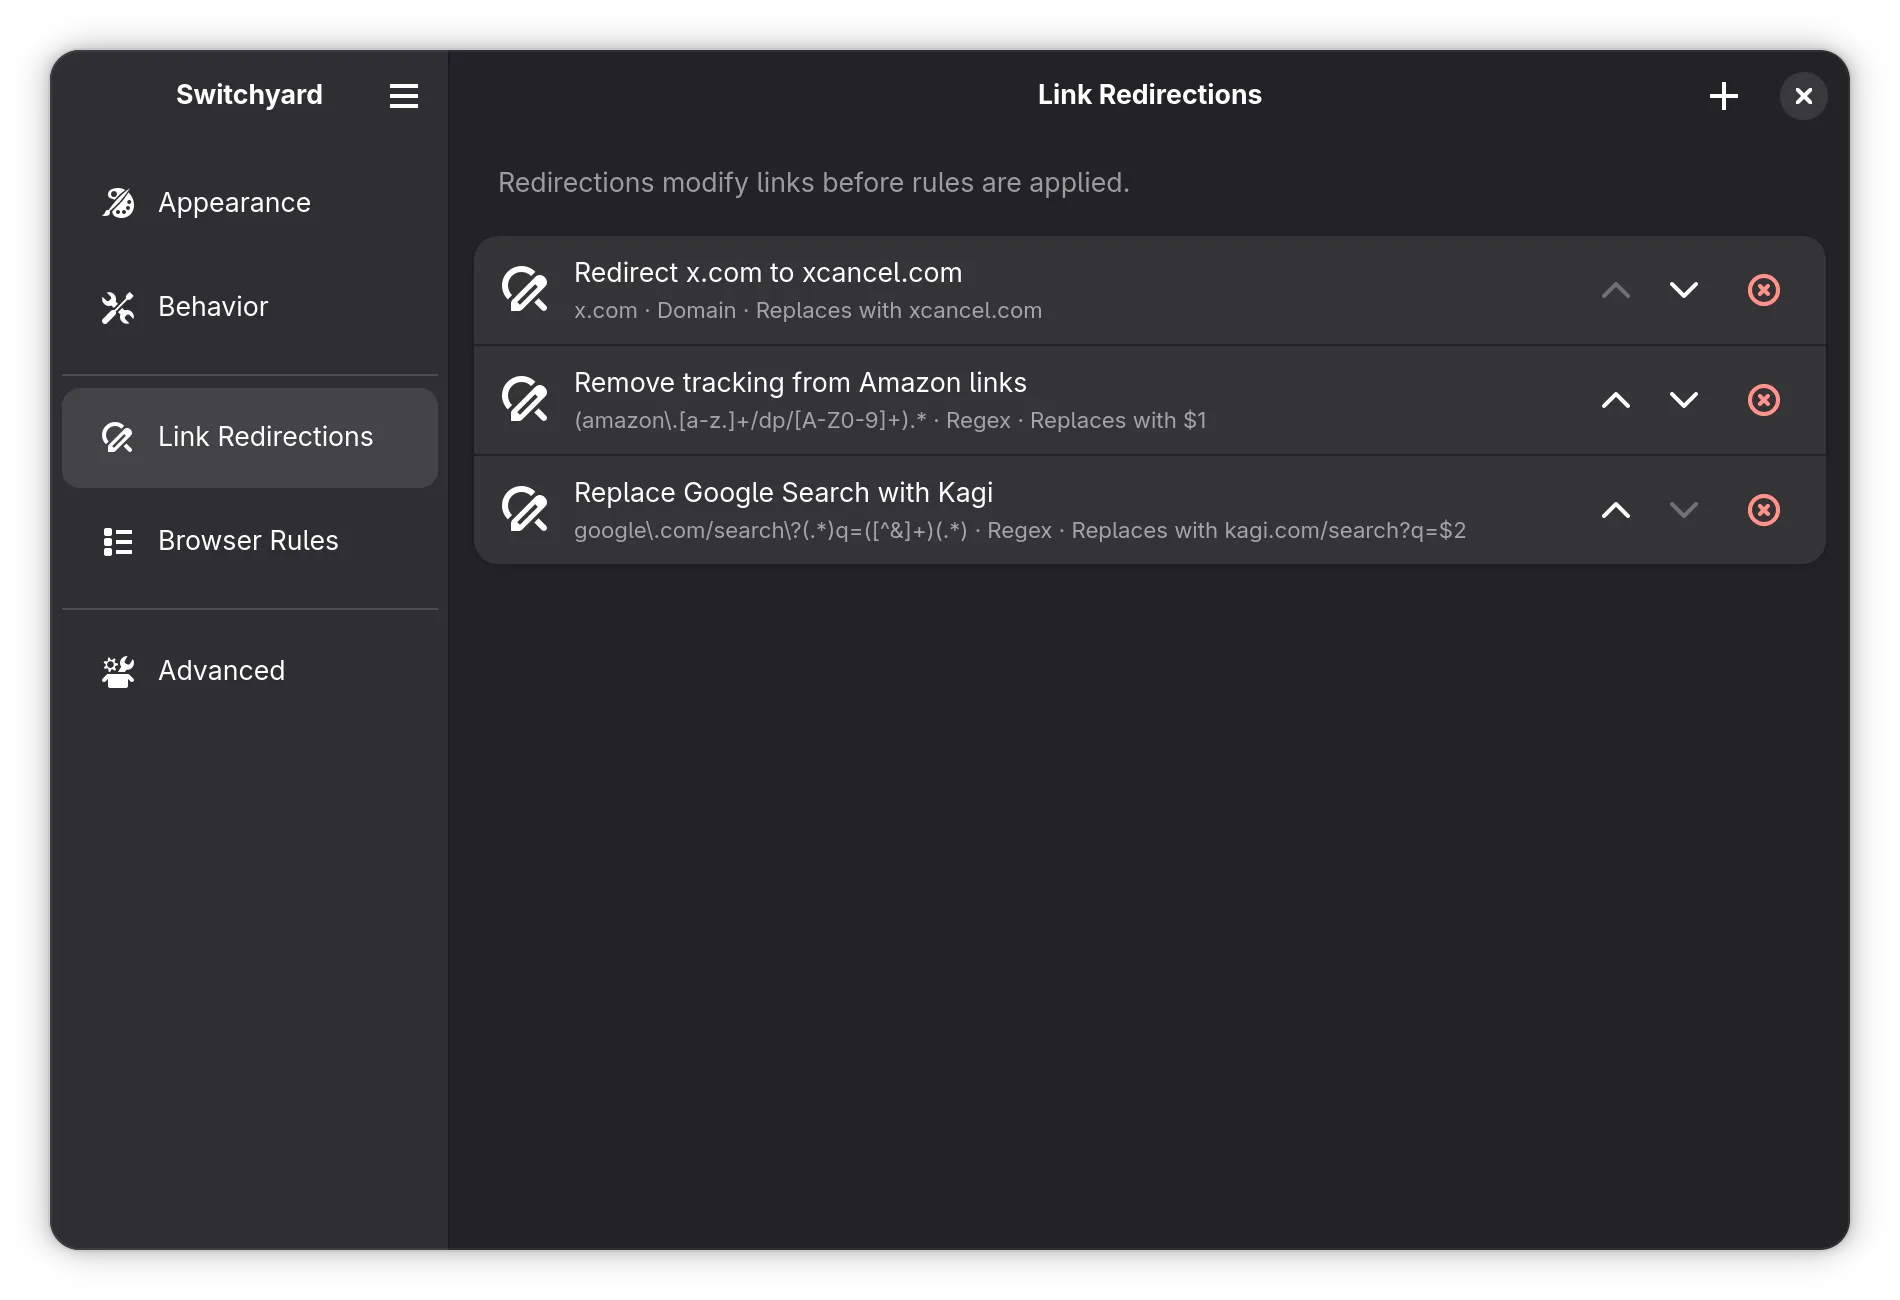Move the Kagi rule down
This screenshot has height=1300, width=1900.
(x=1684, y=510)
